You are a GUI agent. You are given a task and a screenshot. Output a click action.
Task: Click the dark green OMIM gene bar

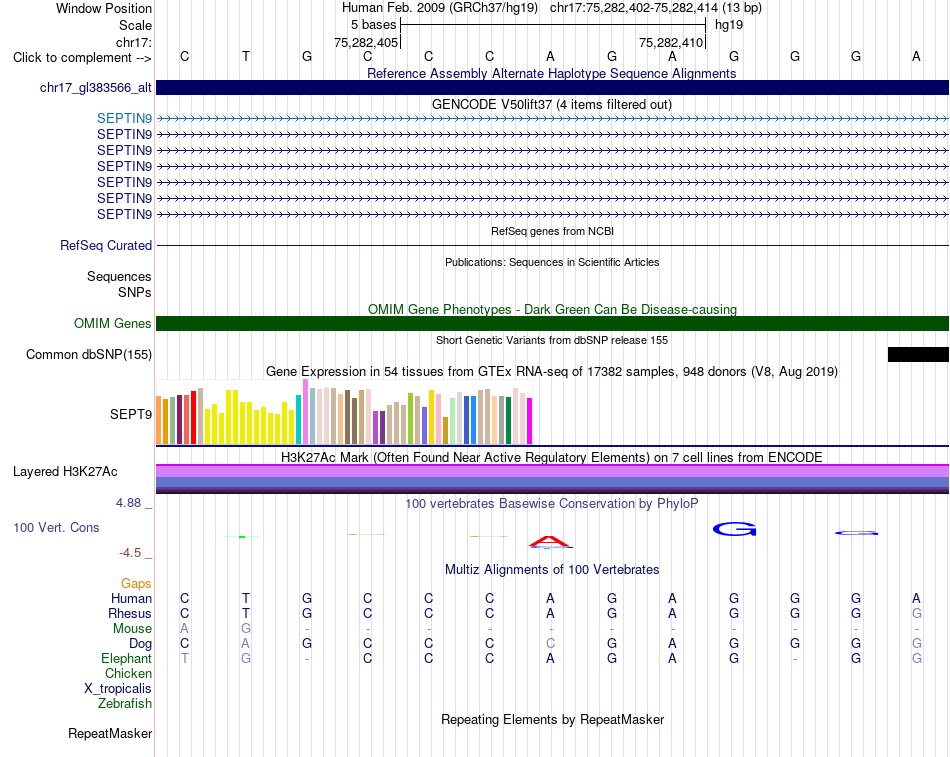[552, 323]
